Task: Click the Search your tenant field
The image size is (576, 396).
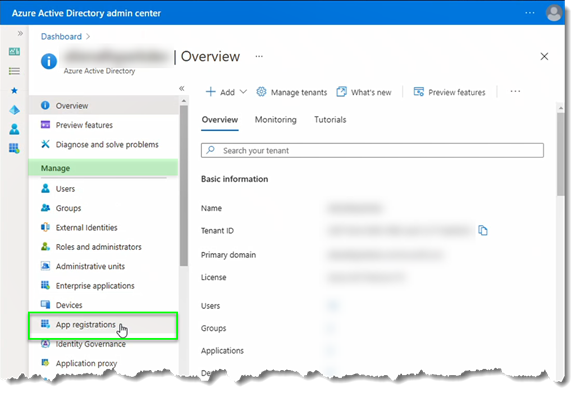Action: click(372, 150)
